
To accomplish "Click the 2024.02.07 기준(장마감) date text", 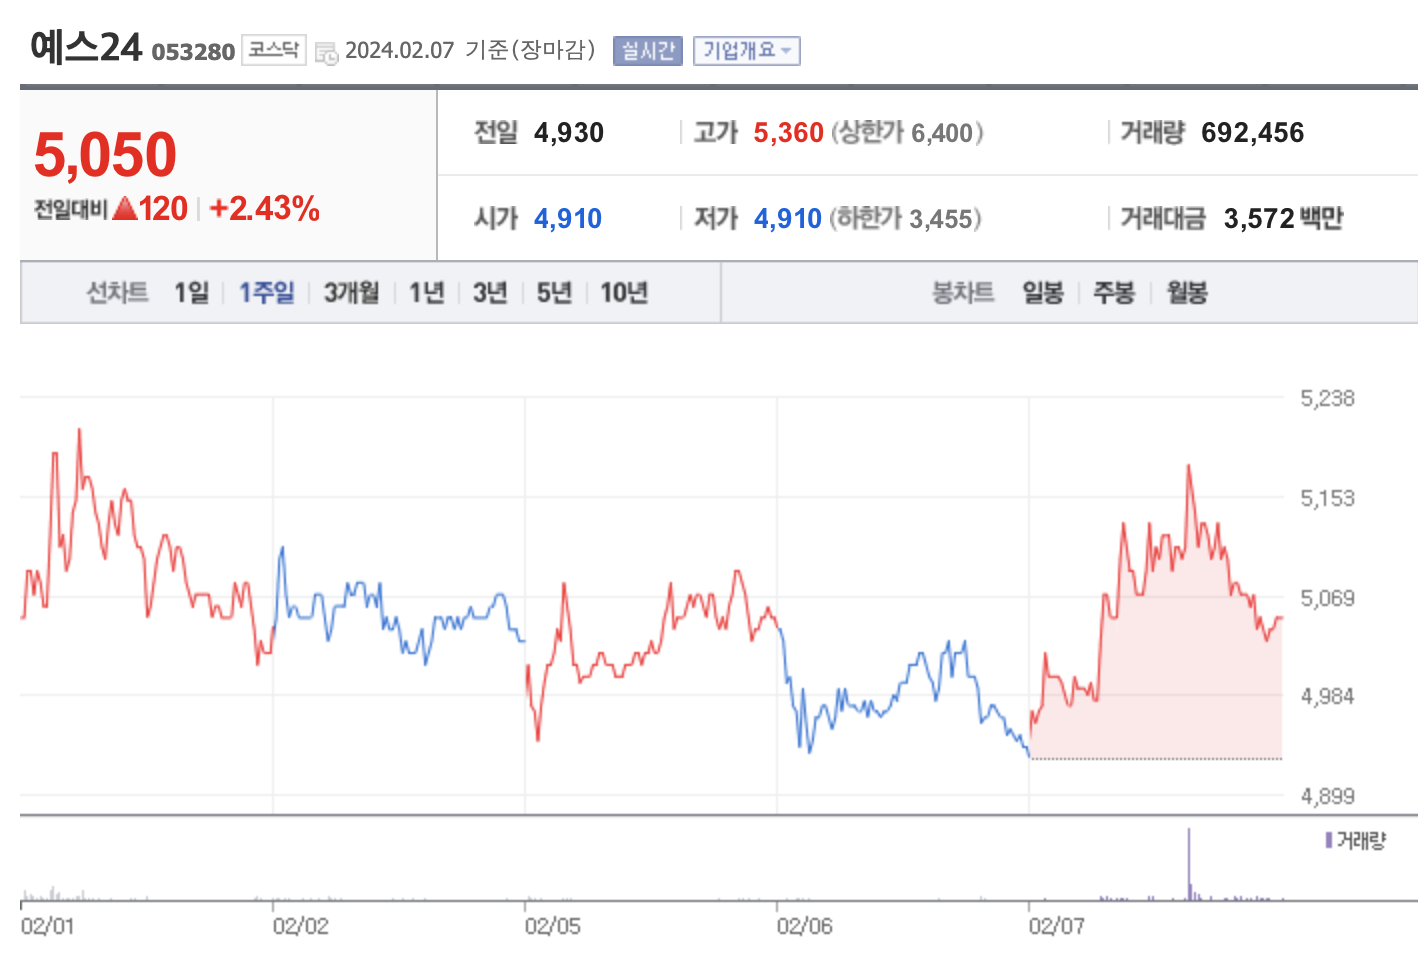I will [470, 50].
